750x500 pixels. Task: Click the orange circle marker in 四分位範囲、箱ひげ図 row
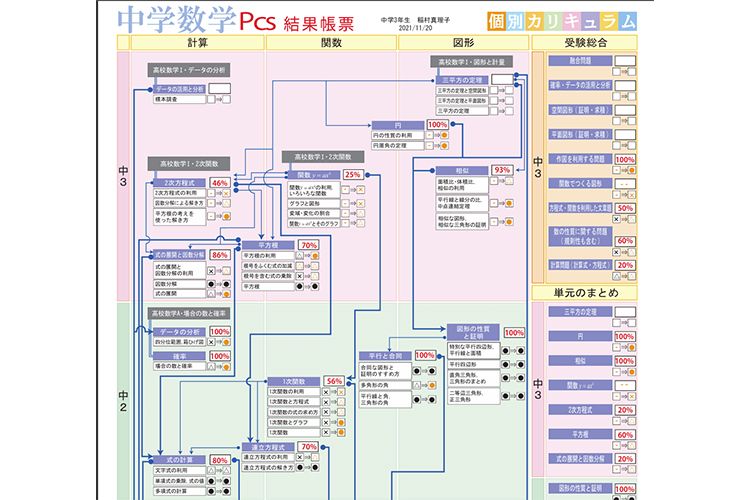click(226, 342)
